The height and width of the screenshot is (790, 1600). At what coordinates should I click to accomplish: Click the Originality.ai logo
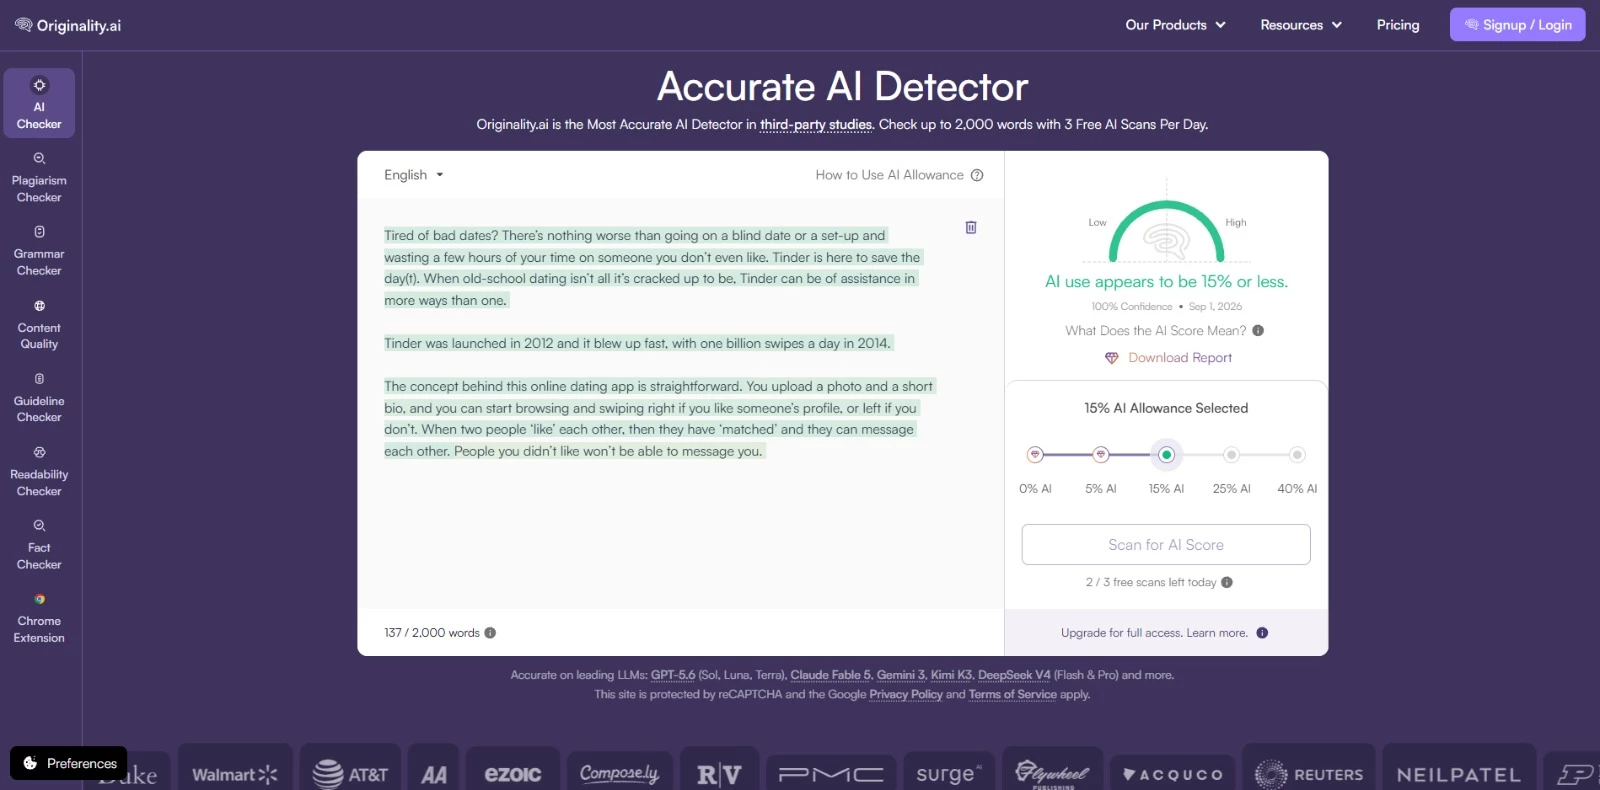tap(68, 25)
